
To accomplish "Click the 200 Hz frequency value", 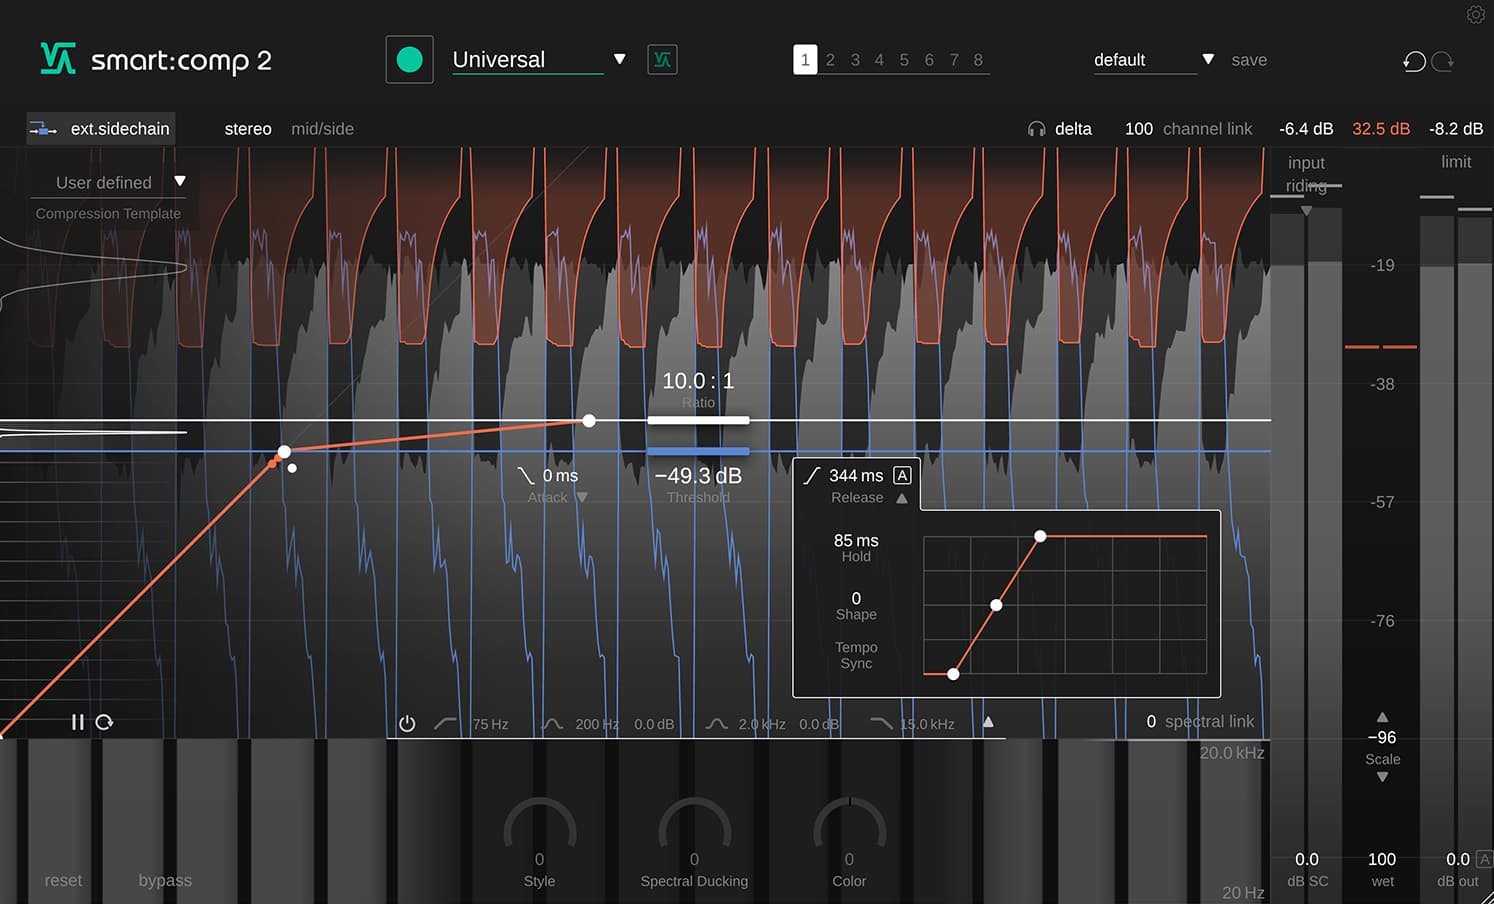I will pyautogui.click(x=597, y=724).
